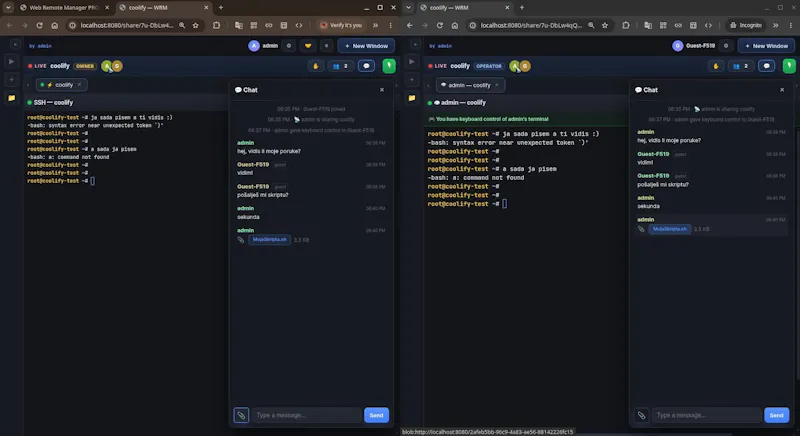The width and height of the screenshot is (800, 436).
Task: Open new browser tab in left browser
Action: (x=220, y=8)
